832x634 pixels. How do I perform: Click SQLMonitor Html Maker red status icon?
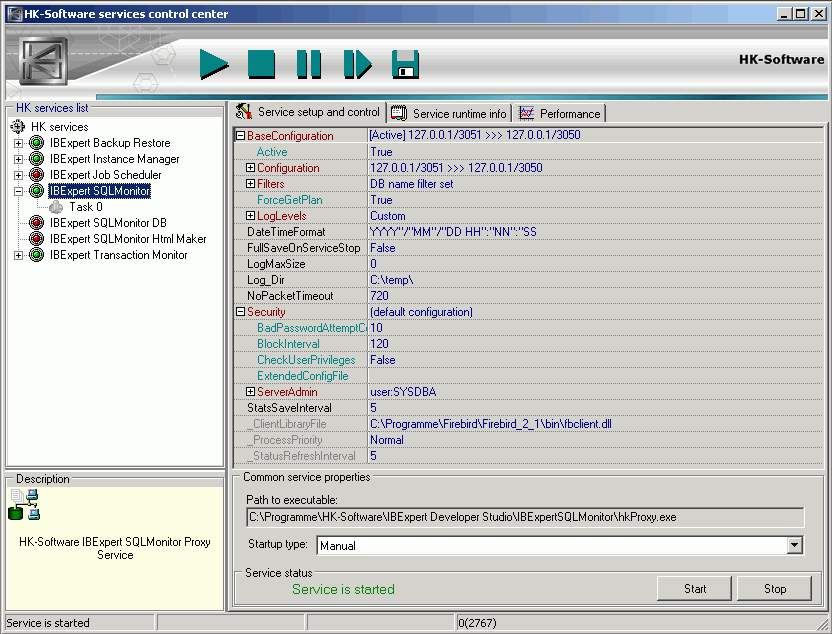click(x=36, y=239)
